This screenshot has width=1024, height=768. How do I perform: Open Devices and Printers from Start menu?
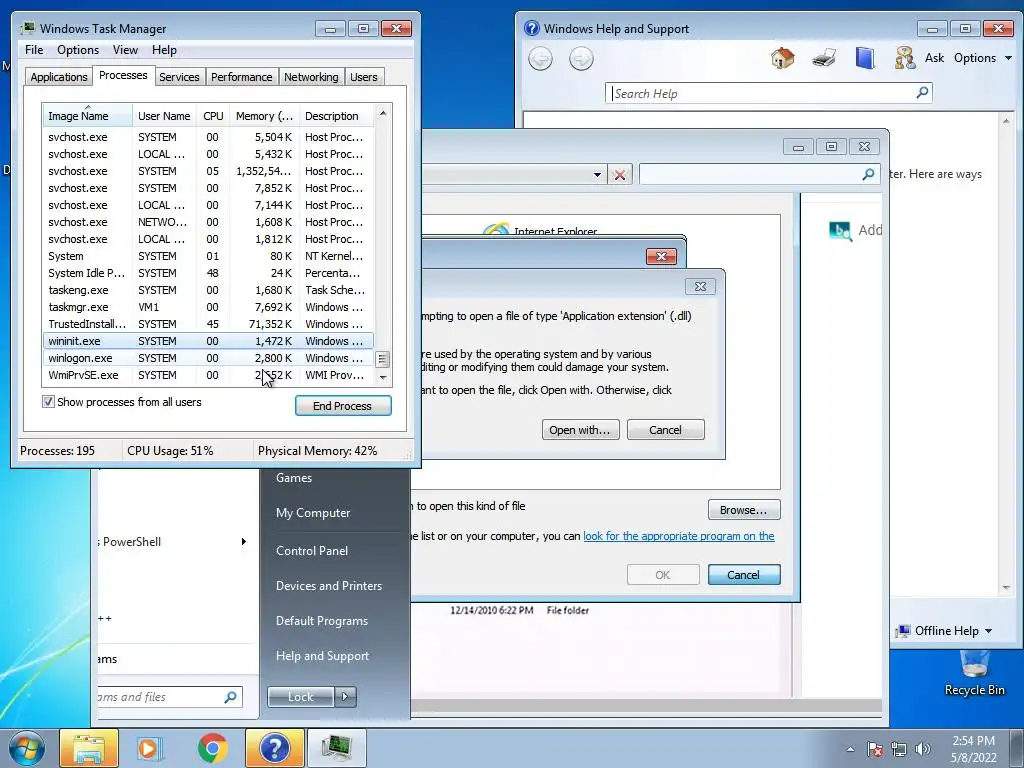click(328, 586)
